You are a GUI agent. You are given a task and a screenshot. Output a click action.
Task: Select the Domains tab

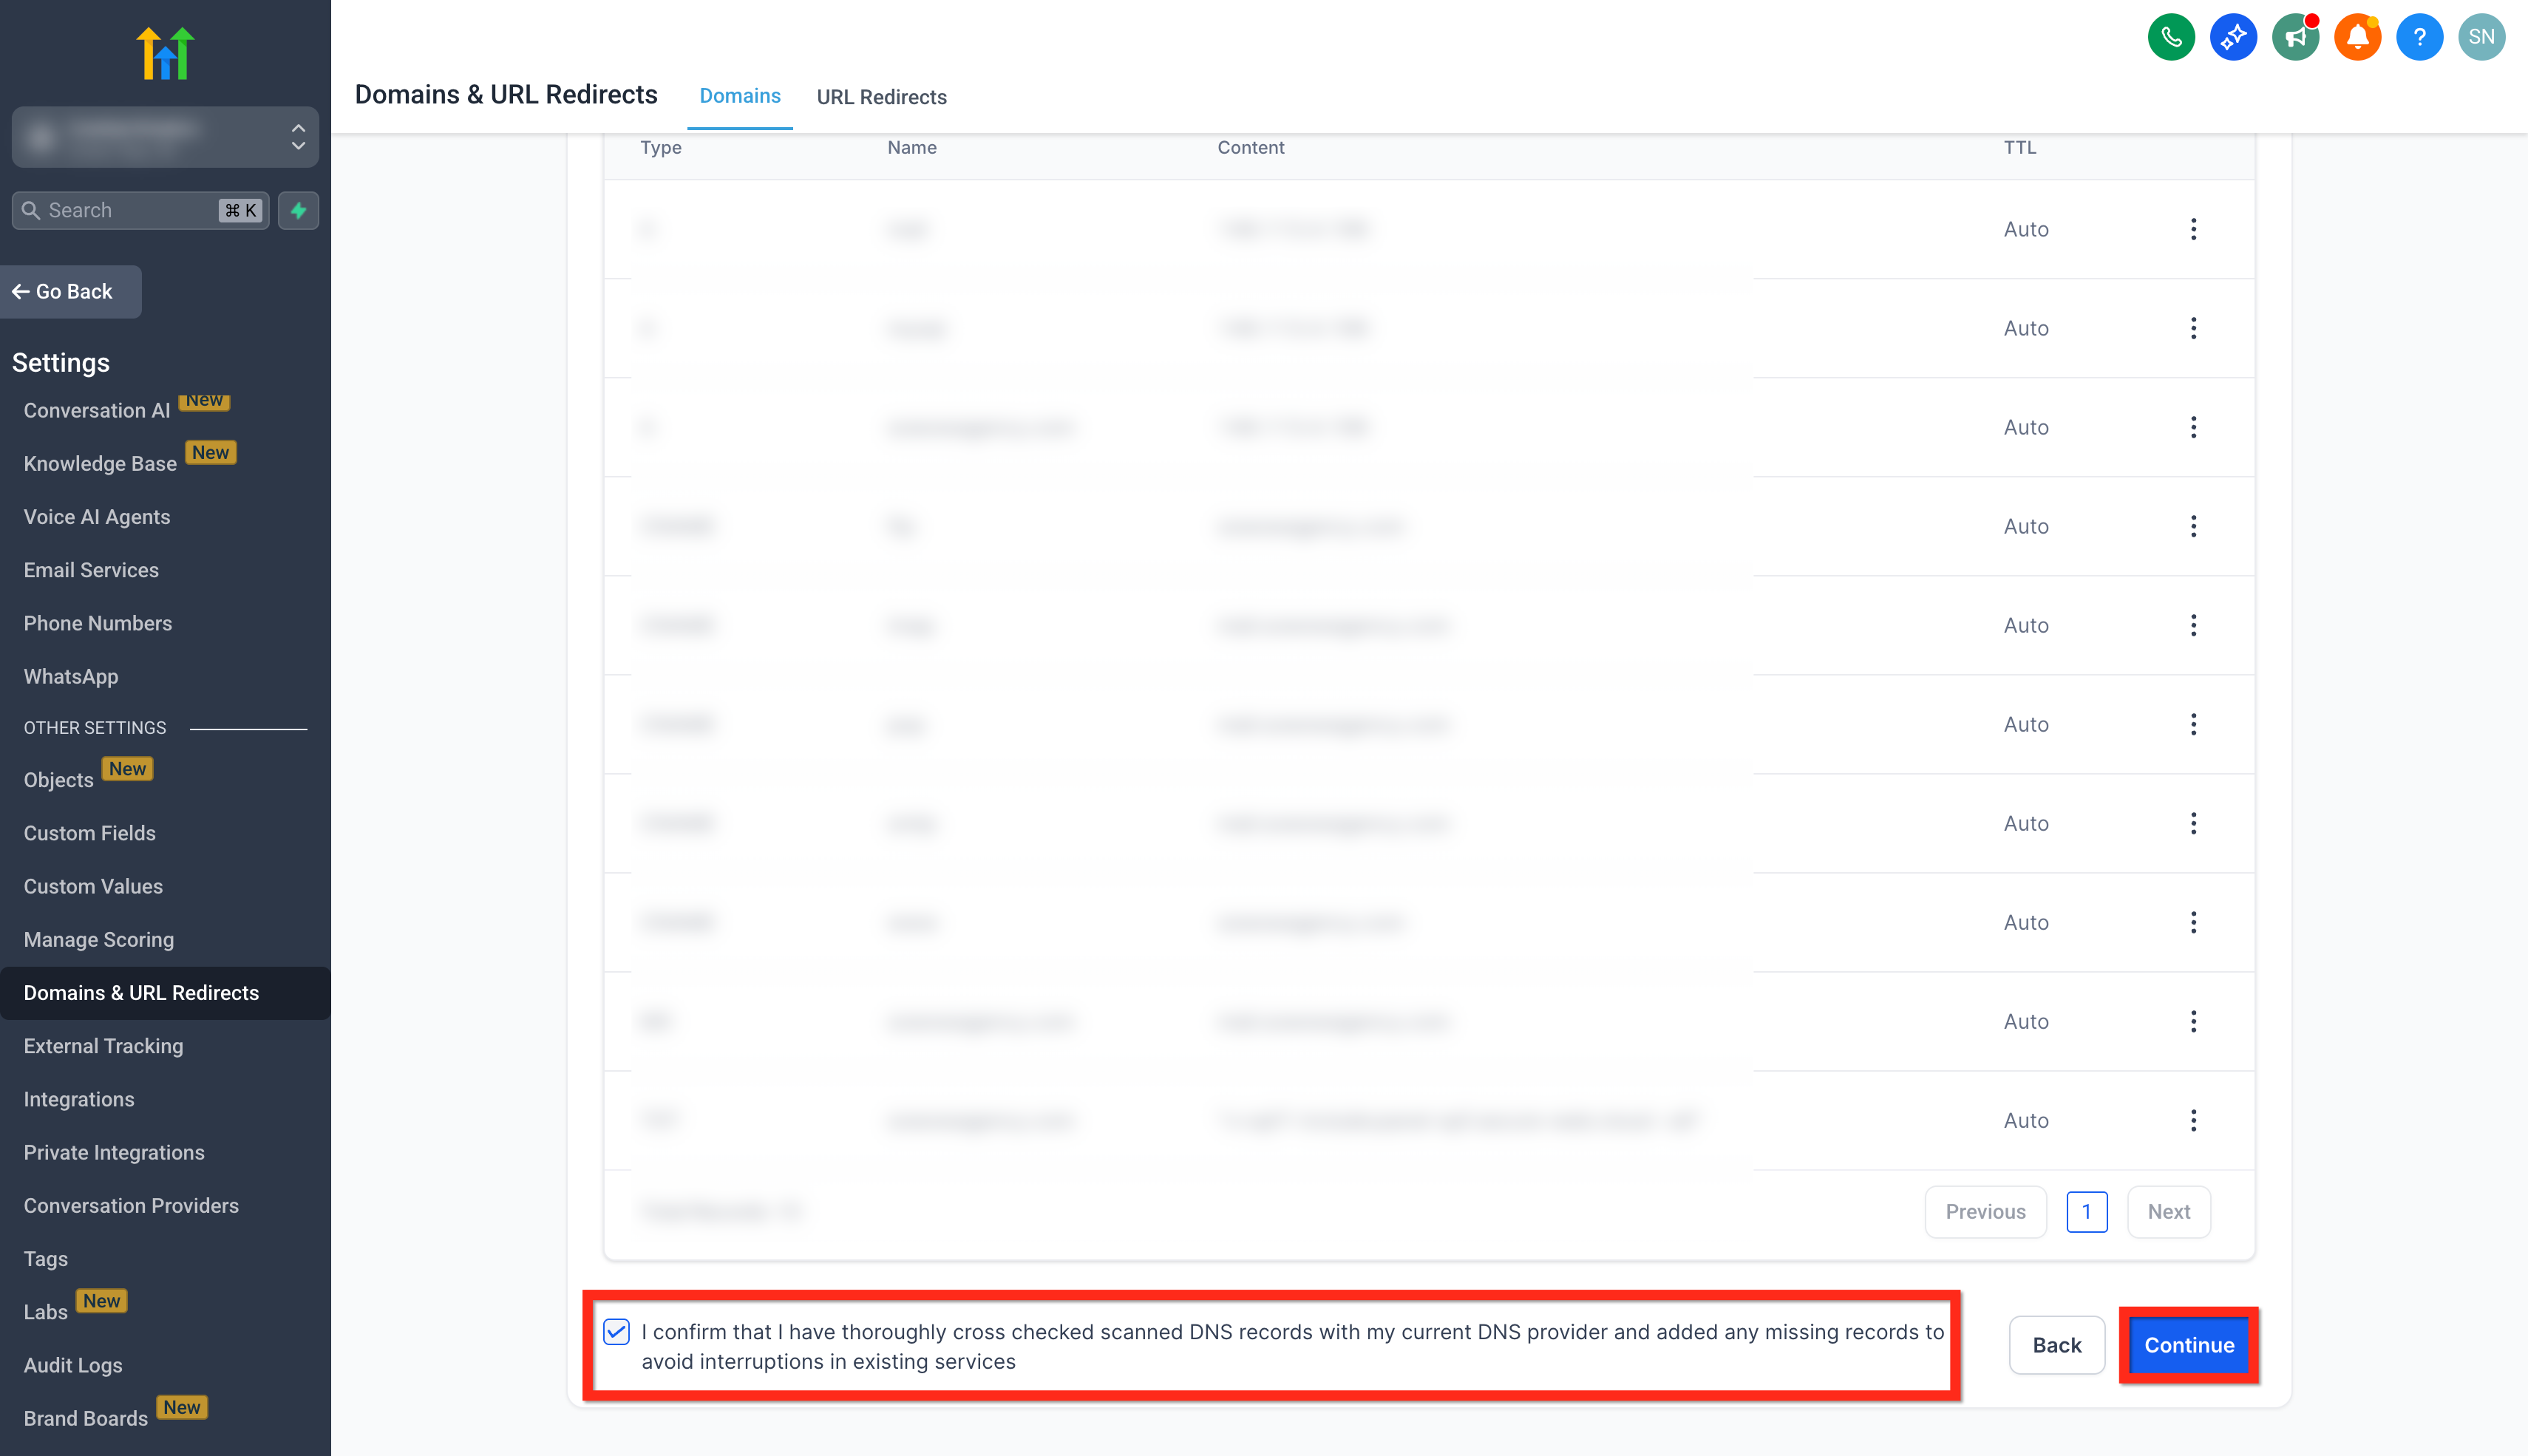pyautogui.click(x=739, y=96)
